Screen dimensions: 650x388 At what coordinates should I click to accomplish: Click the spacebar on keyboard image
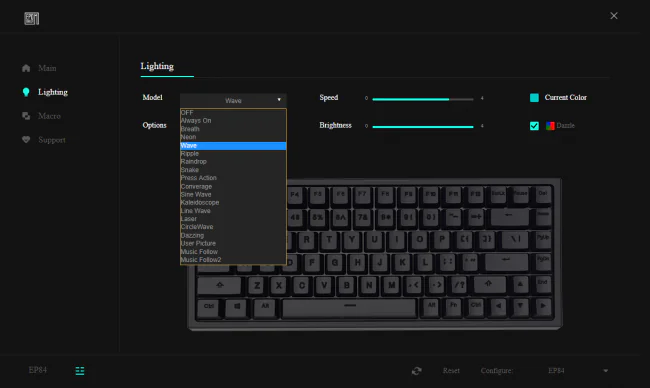(x=349, y=308)
